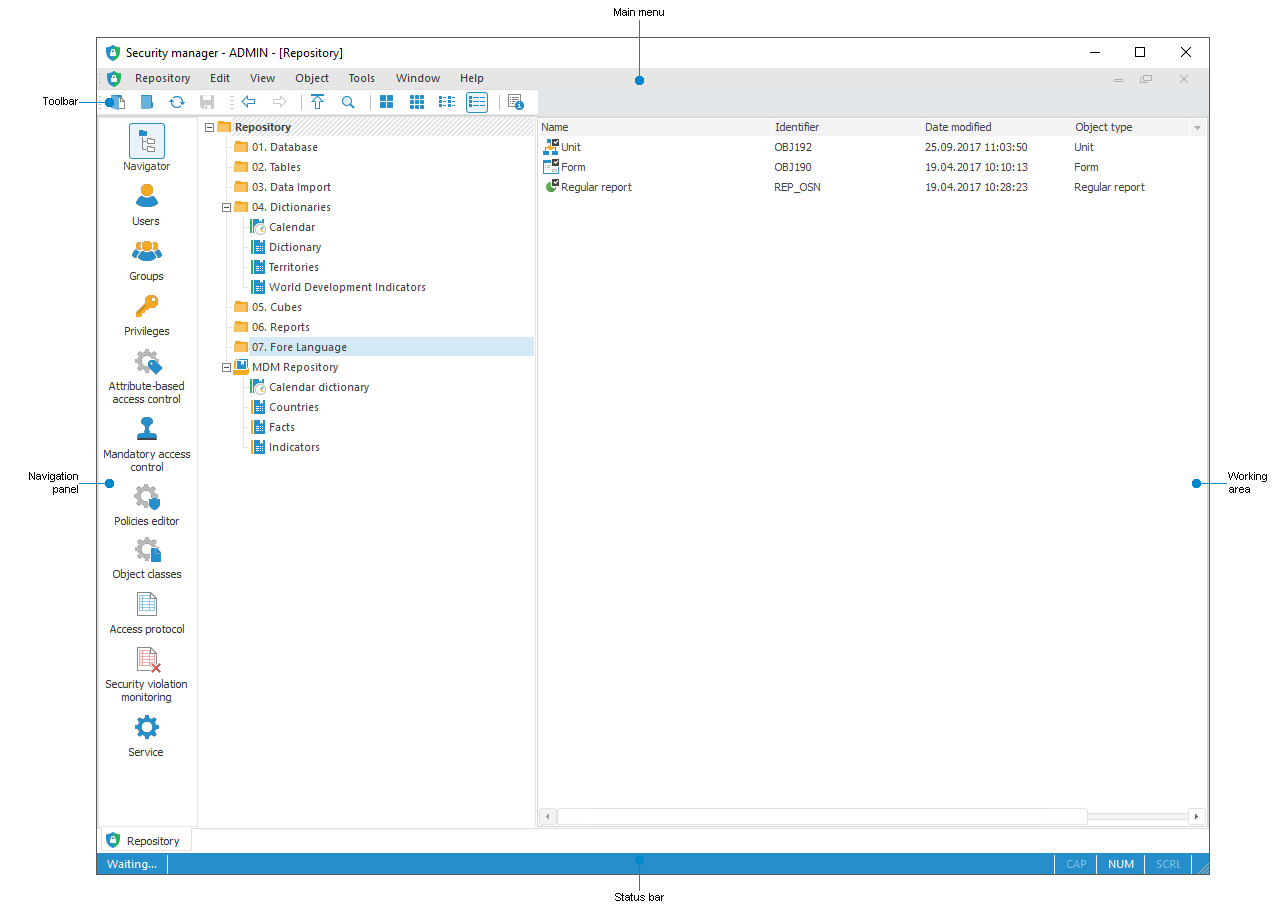Toggle the small icons view mode

tap(416, 101)
